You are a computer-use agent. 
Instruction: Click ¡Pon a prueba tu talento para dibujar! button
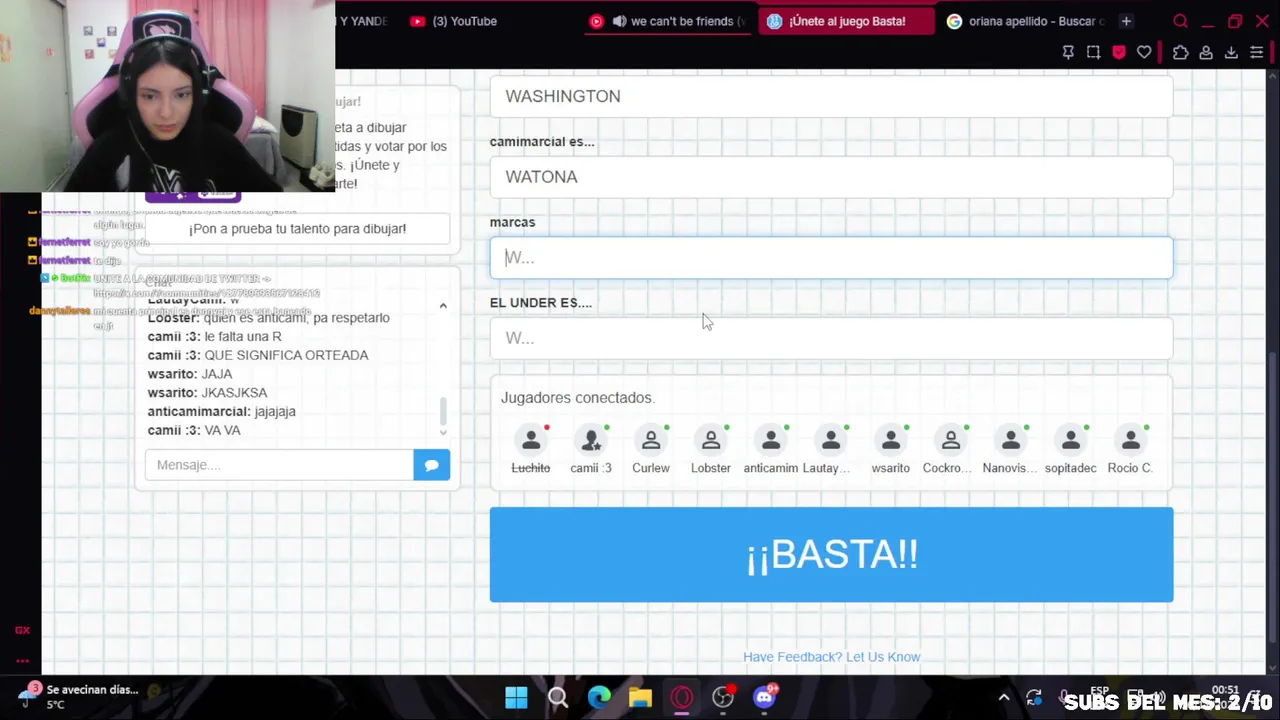(x=297, y=229)
